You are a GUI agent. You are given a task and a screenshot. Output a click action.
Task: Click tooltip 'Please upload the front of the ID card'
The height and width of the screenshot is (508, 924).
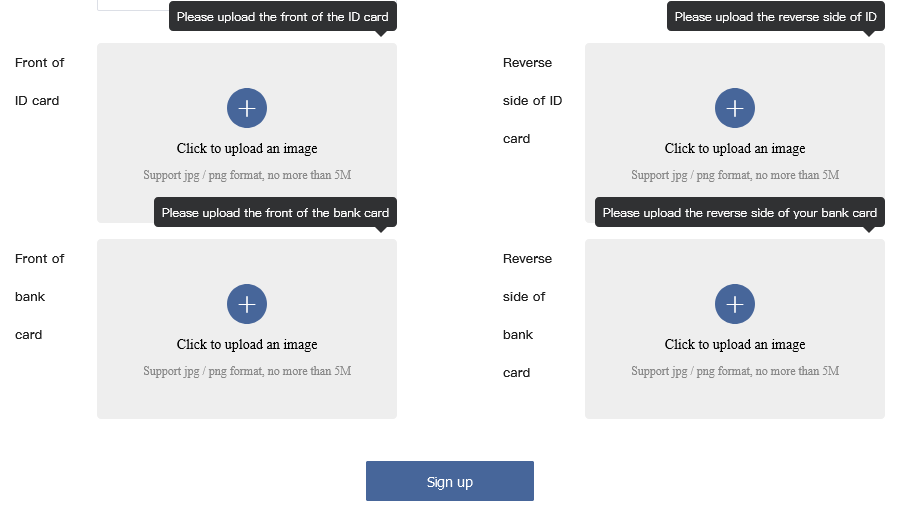point(283,17)
